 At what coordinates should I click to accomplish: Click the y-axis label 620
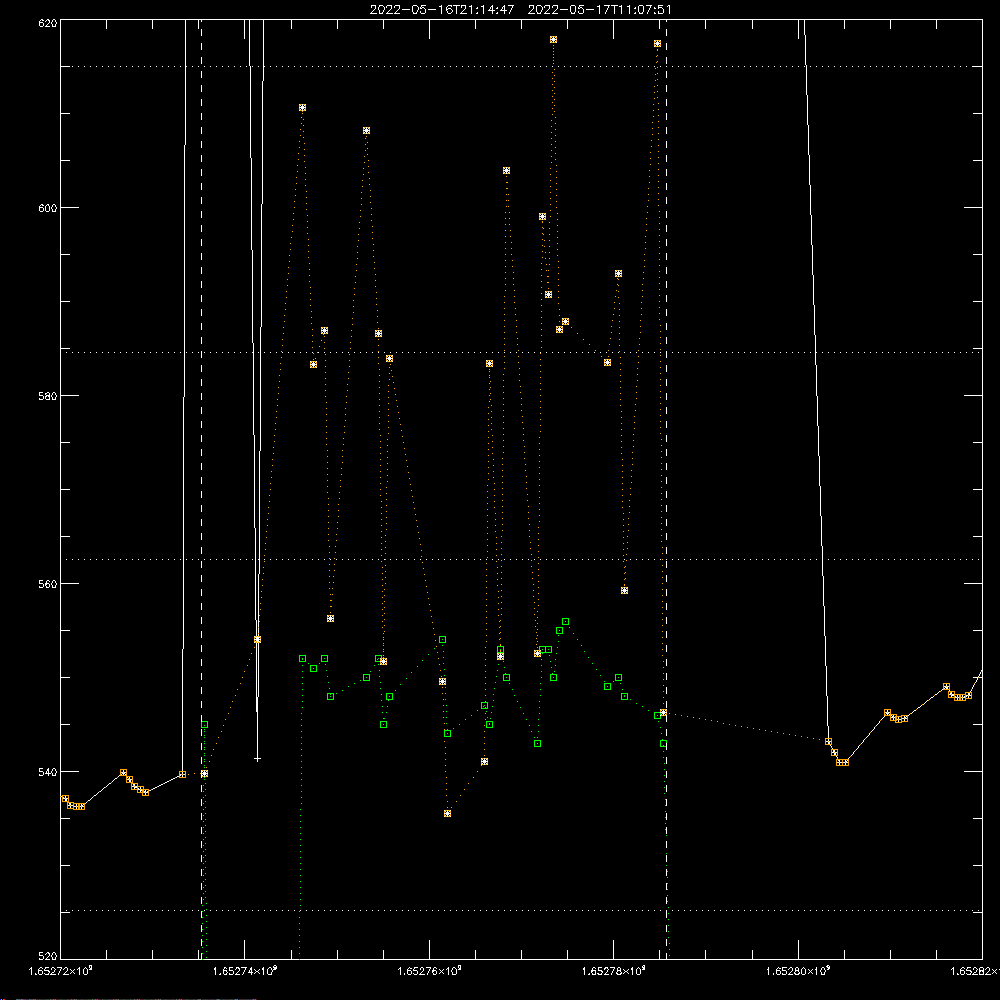coord(48,23)
